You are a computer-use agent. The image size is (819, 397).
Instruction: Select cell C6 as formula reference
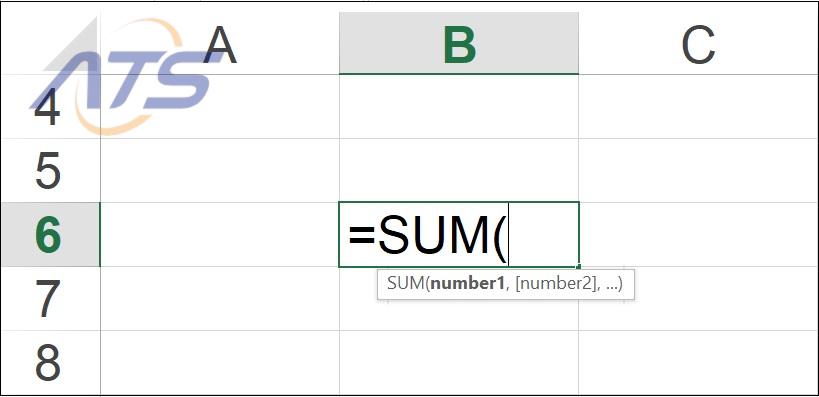point(698,235)
